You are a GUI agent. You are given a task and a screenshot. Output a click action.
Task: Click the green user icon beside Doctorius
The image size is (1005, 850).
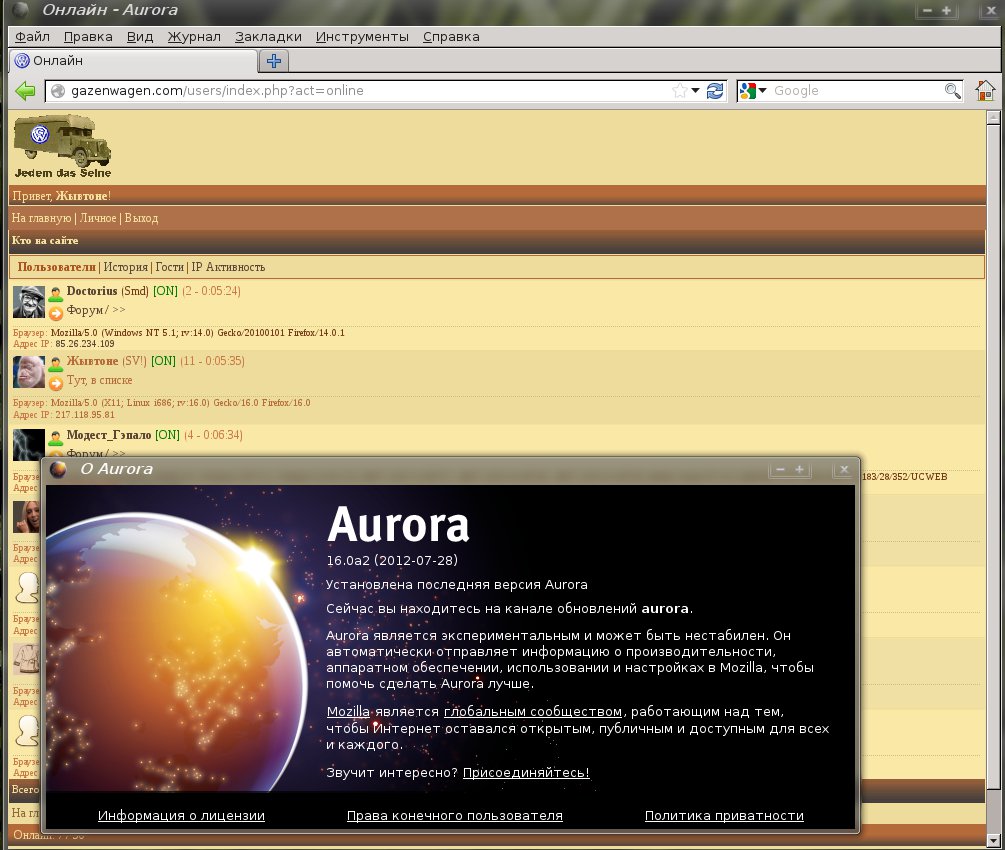(x=56, y=293)
